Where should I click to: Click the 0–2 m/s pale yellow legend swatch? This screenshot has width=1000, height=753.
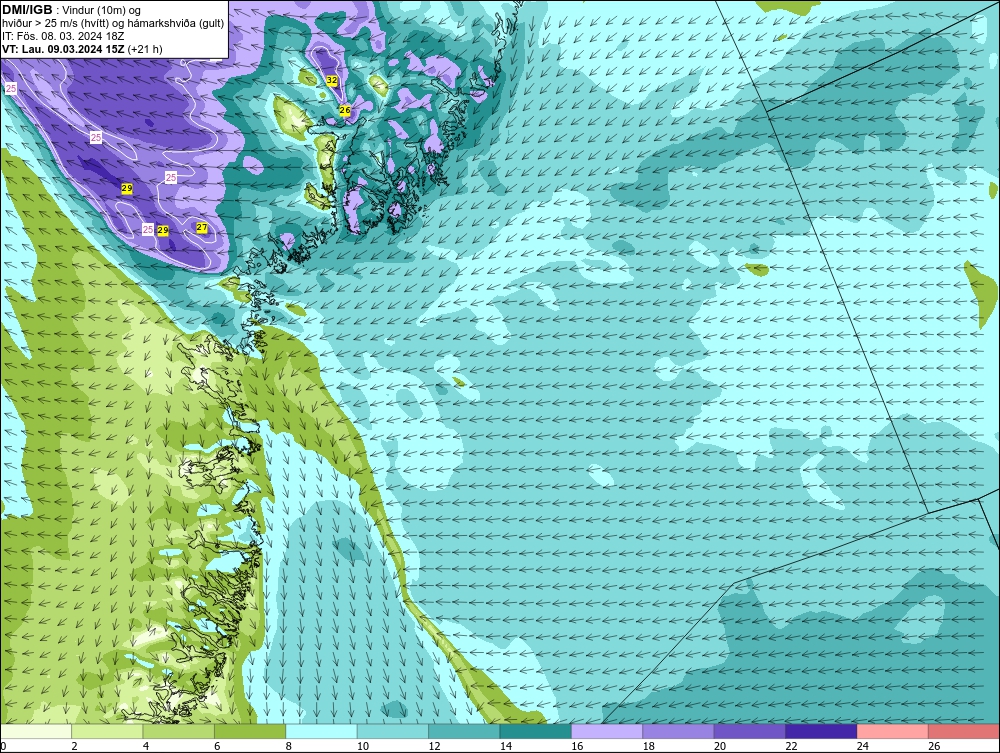[x=36, y=731]
